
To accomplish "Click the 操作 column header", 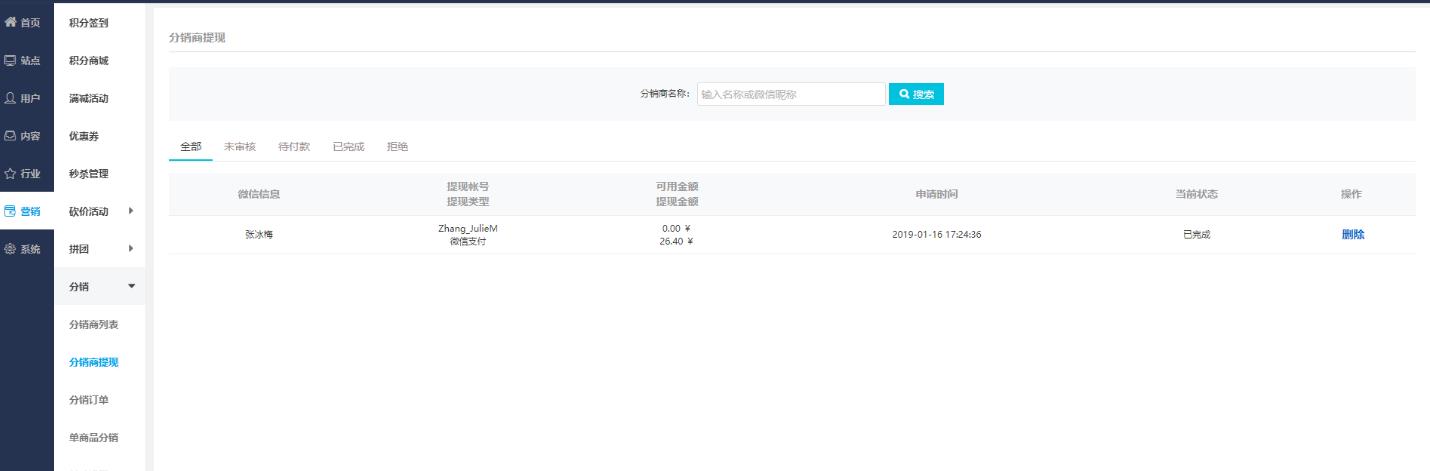I will (x=1351, y=194).
